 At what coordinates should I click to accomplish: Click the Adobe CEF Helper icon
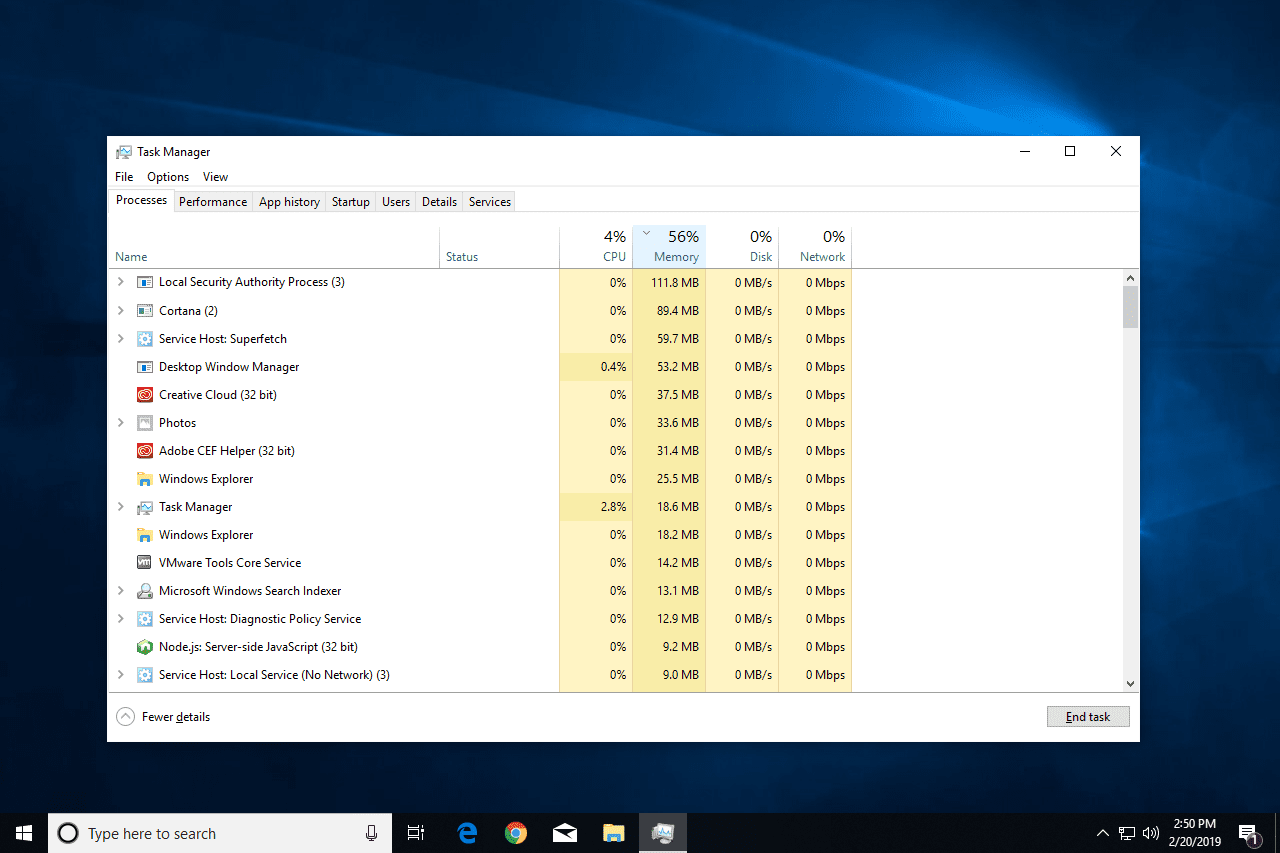pos(144,450)
